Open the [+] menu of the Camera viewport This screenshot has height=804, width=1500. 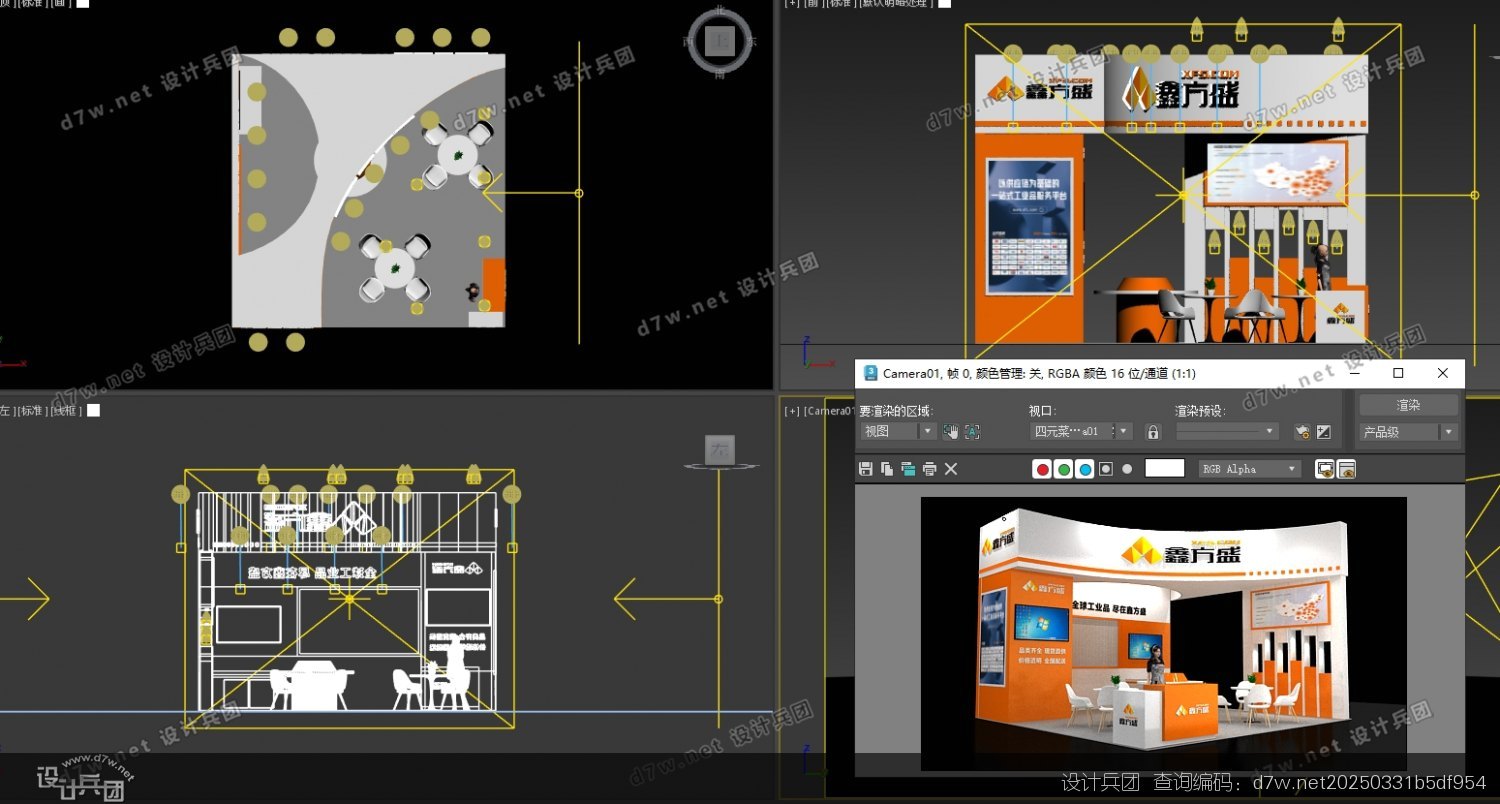[792, 410]
